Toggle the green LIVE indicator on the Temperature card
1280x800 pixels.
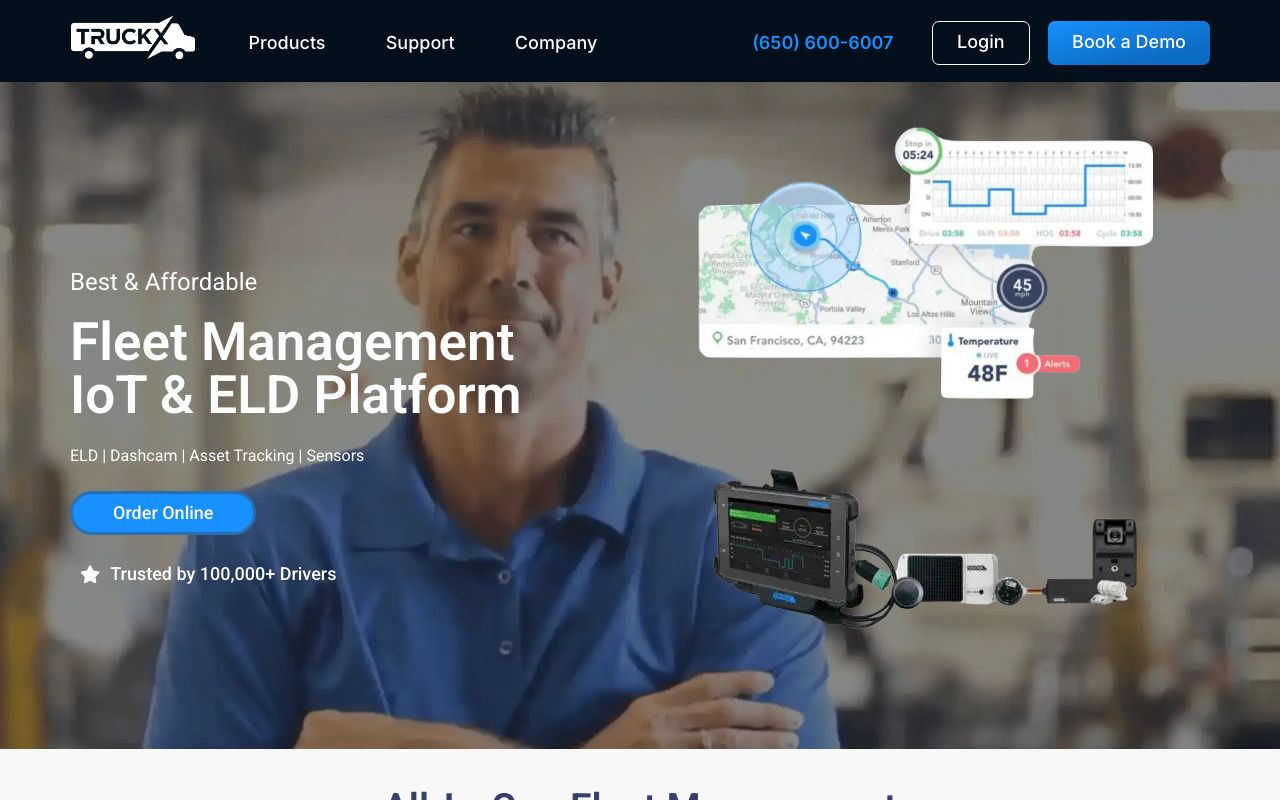click(979, 354)
